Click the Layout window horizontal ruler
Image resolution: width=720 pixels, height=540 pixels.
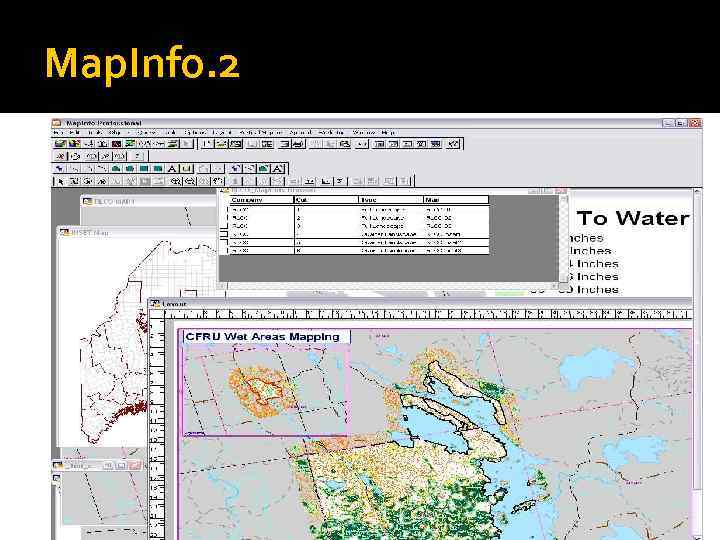[428, 315]
